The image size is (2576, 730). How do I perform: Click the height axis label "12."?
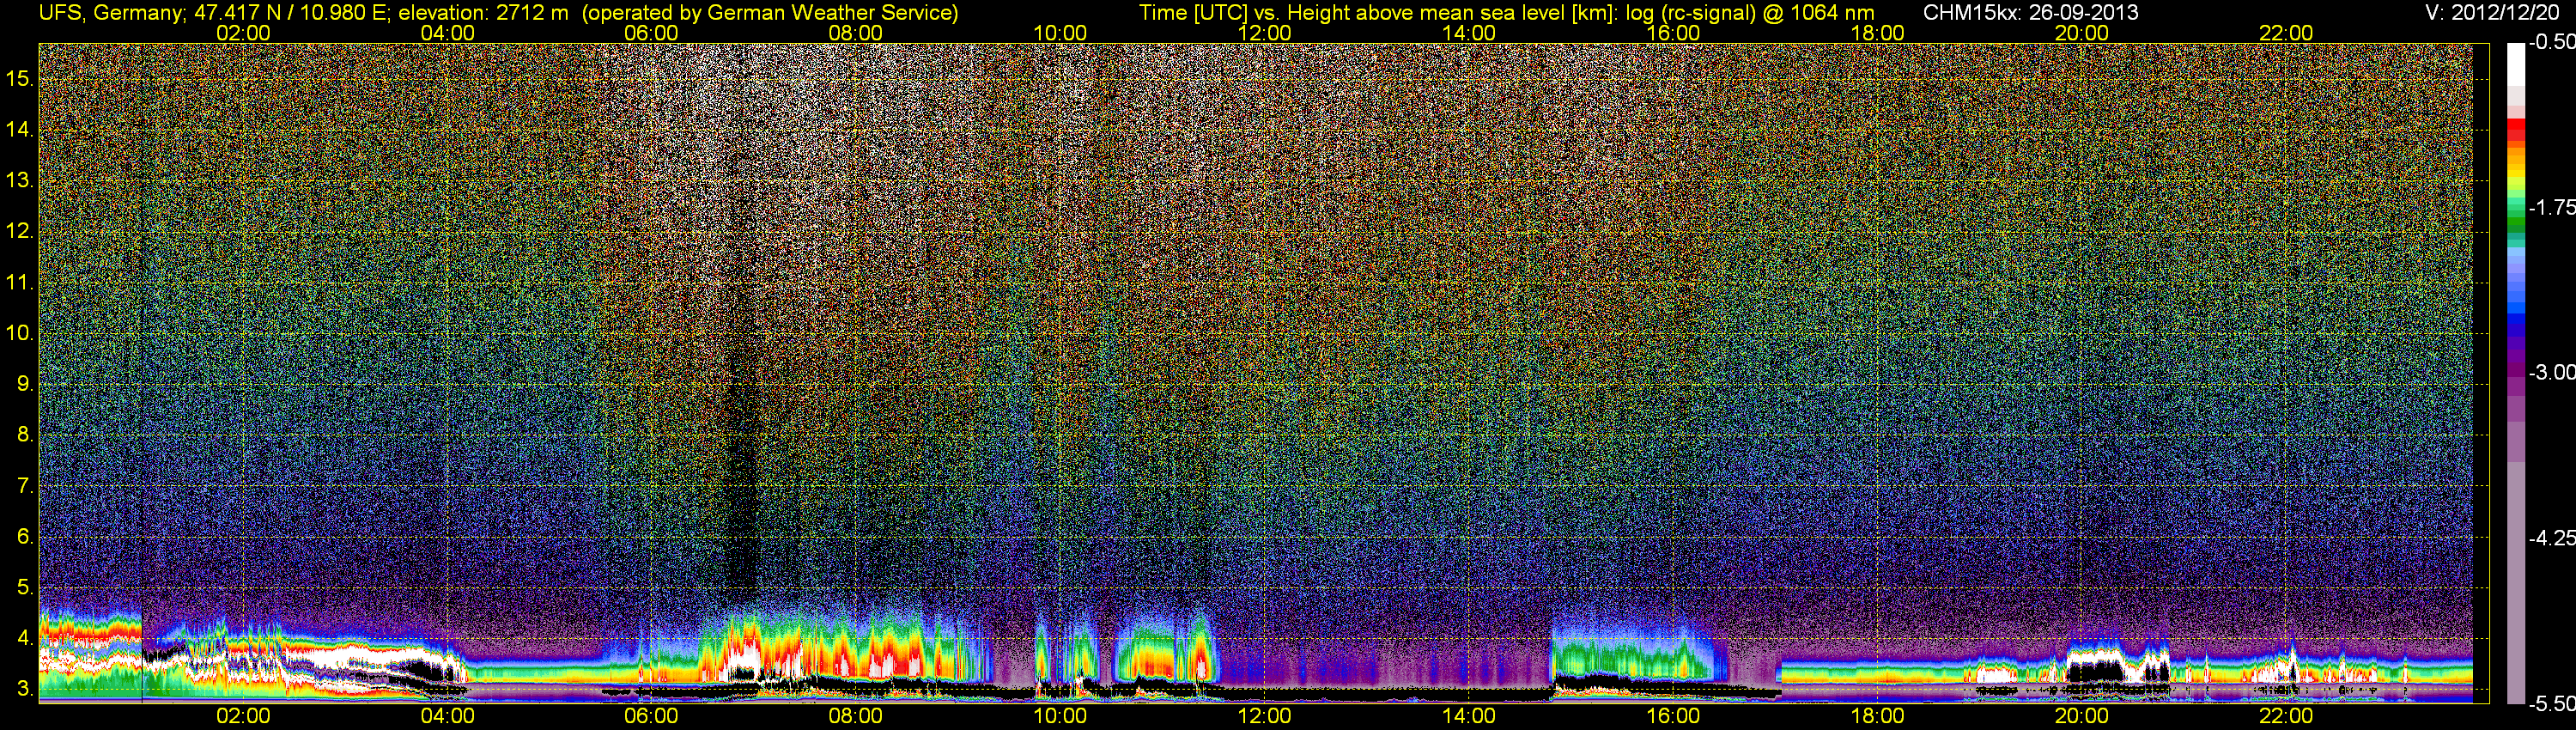[x=20, y=230]
